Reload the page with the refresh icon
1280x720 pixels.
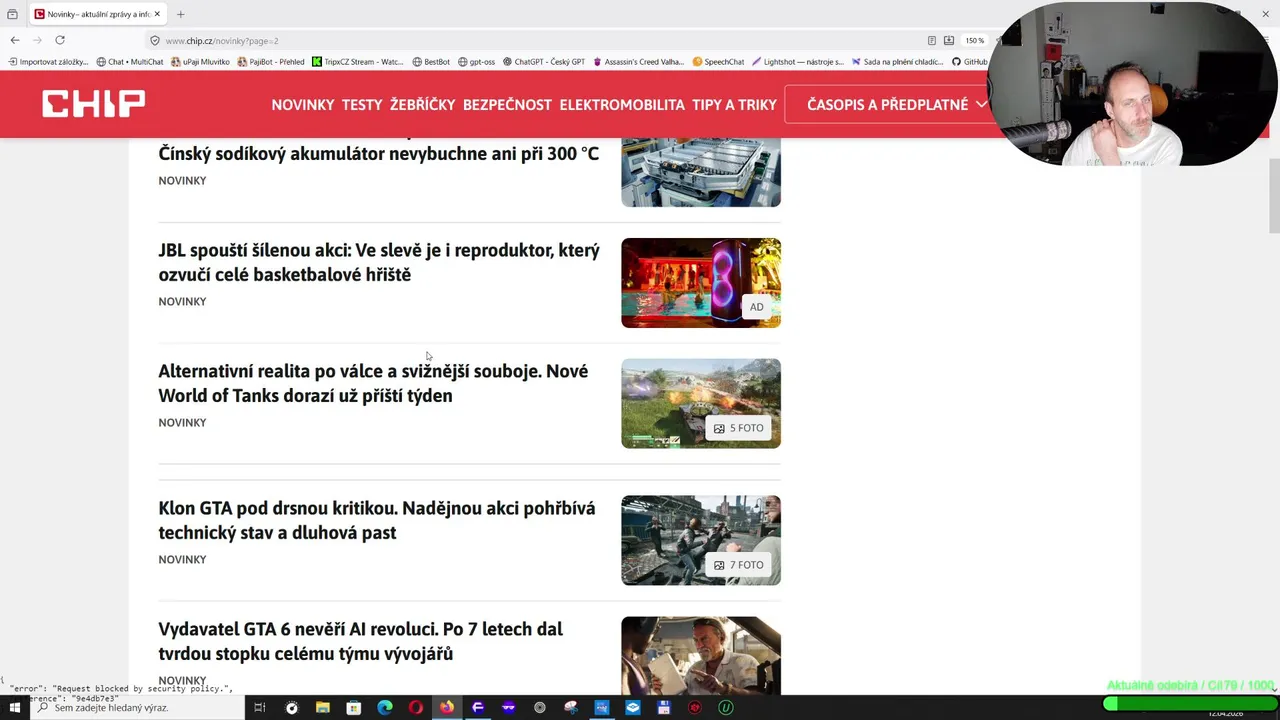pyautogui.click(x=60, y=40)
